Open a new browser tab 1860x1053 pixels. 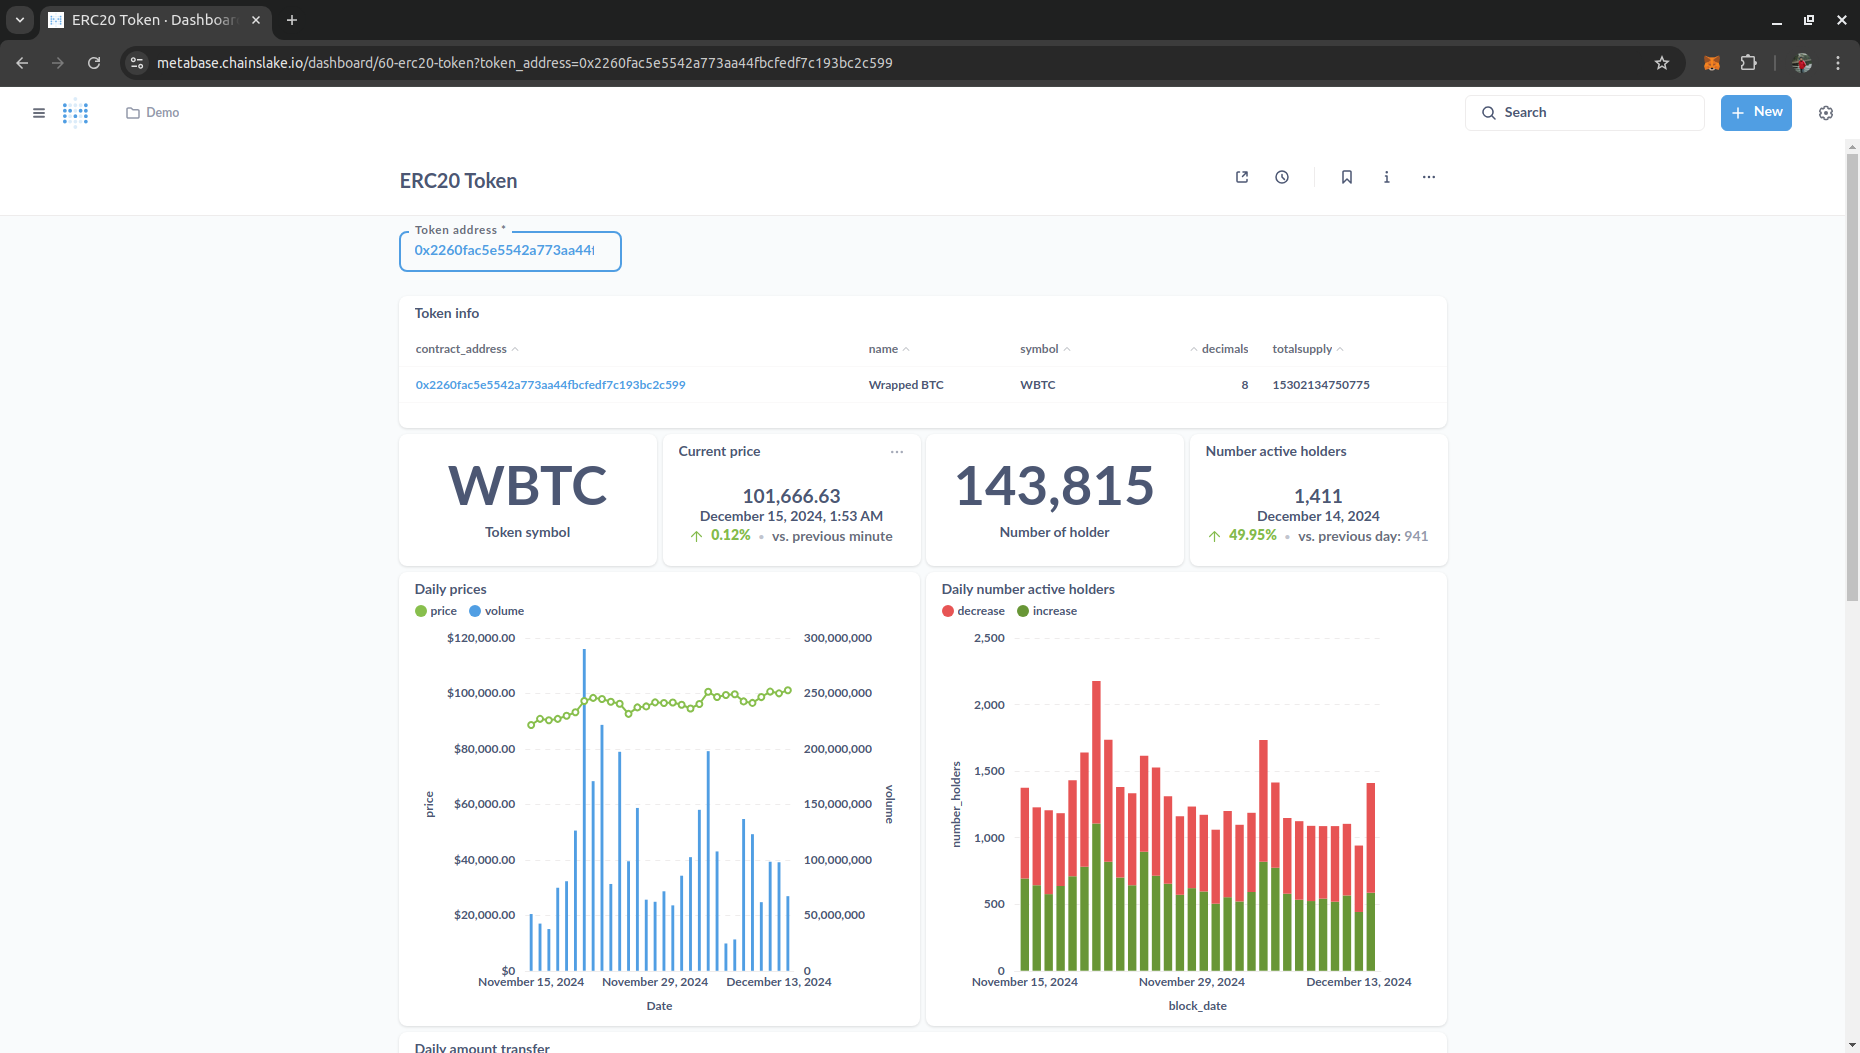coord(292,20)
